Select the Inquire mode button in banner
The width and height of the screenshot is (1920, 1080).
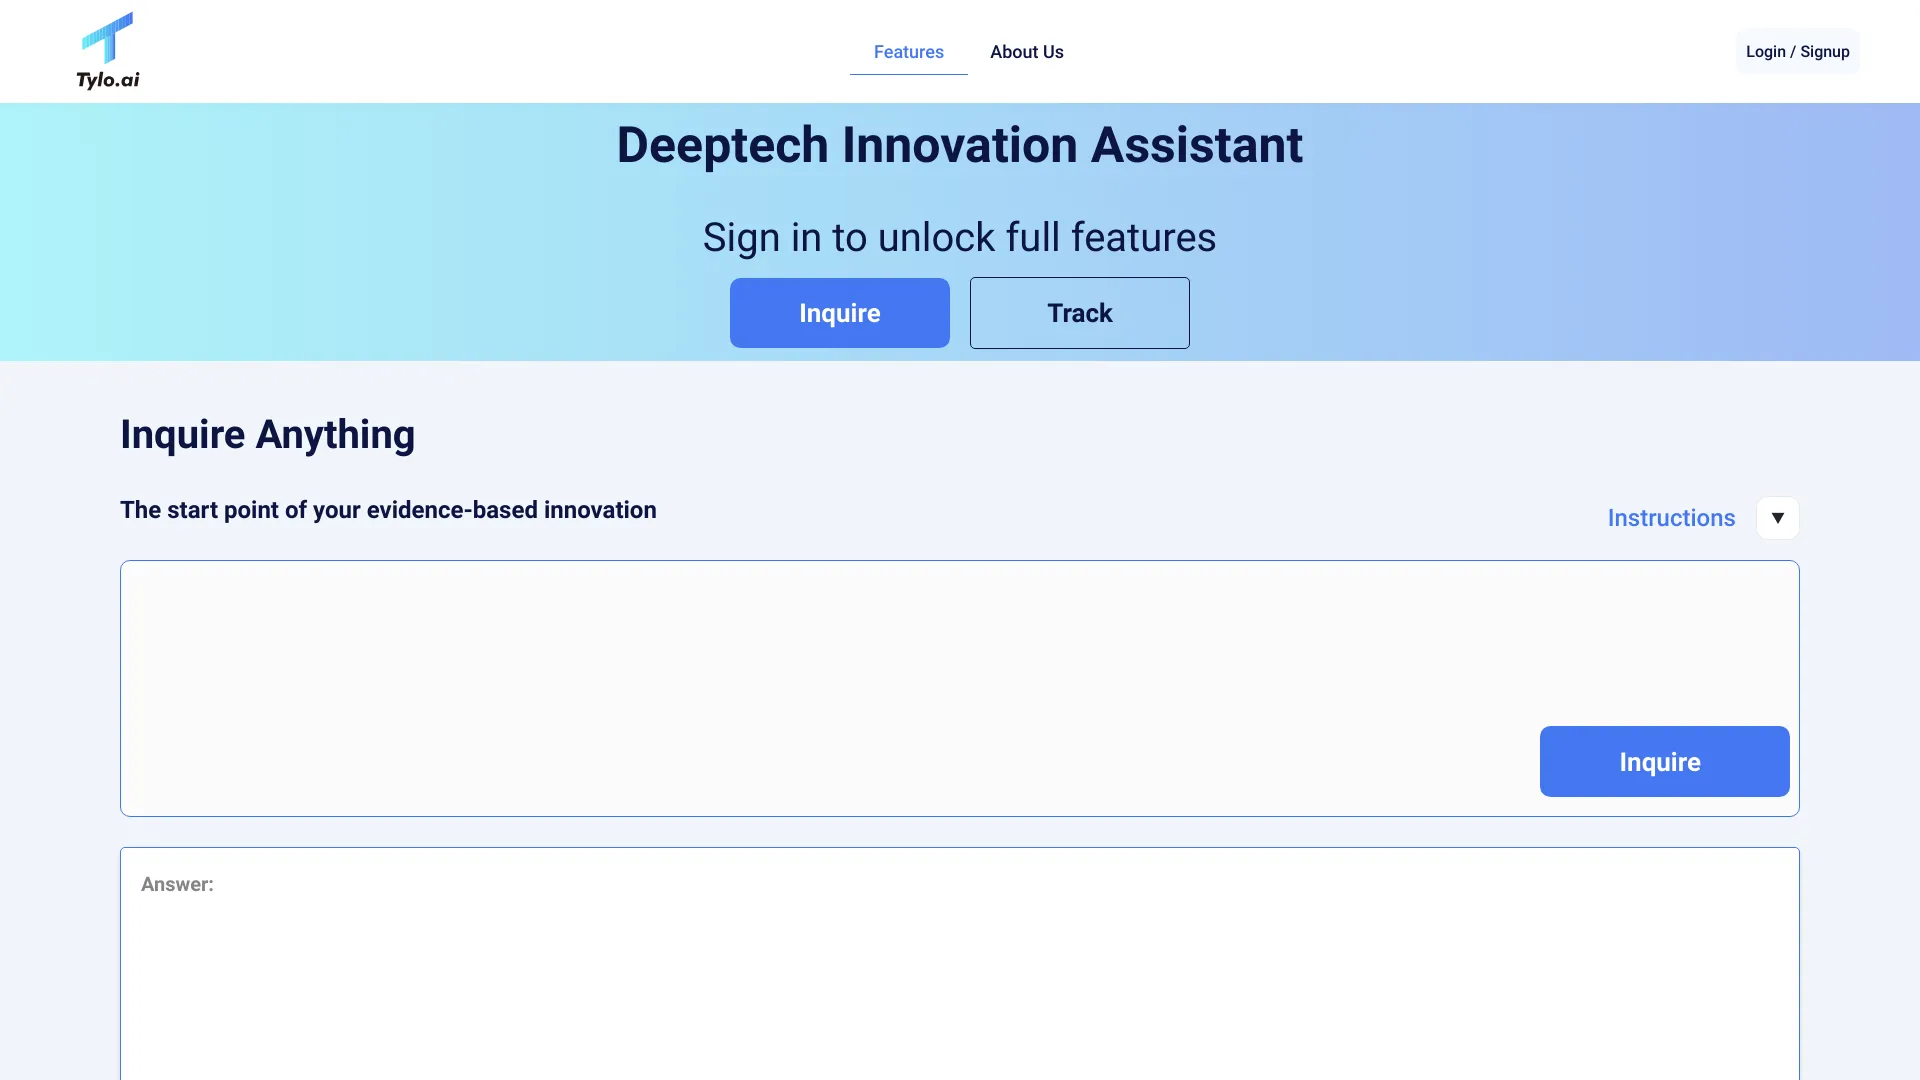click(839, 313)
